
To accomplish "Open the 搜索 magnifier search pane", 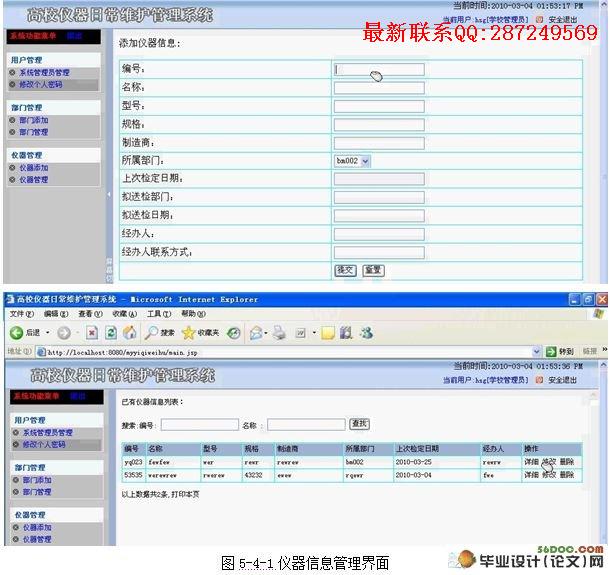I will click(159, 333).
